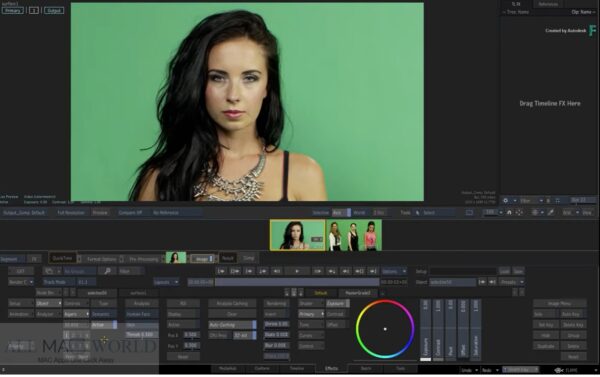Click the center-view crosshair icon

[519, 212]
